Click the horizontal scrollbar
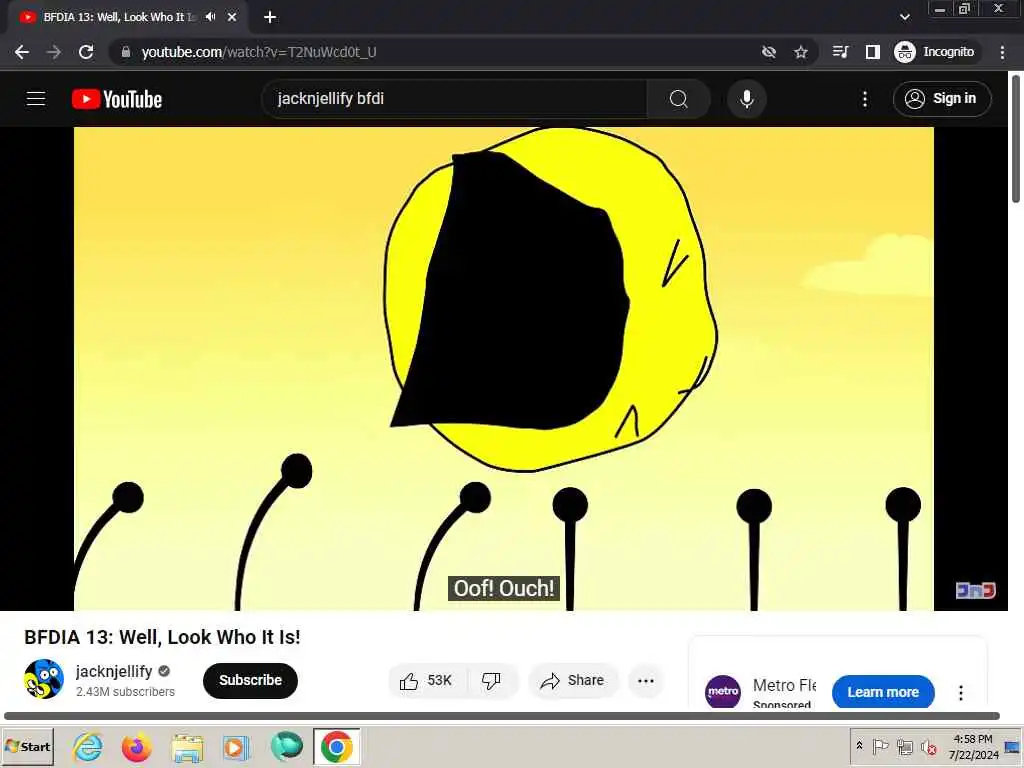1024x768 pixels. pos(502,716)
